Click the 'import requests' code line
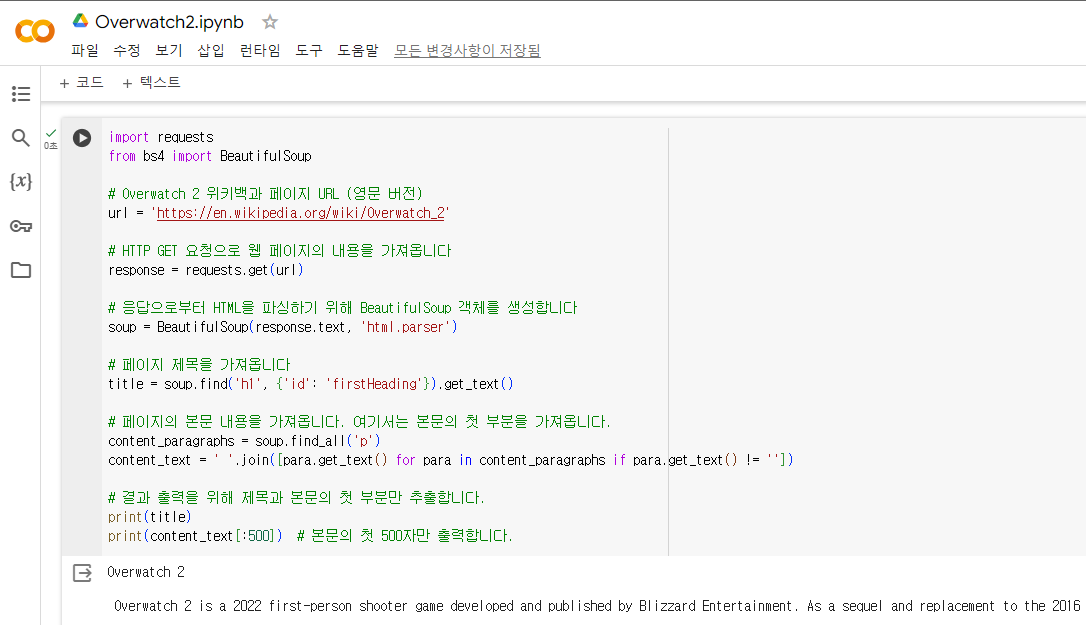 point(161,137)
